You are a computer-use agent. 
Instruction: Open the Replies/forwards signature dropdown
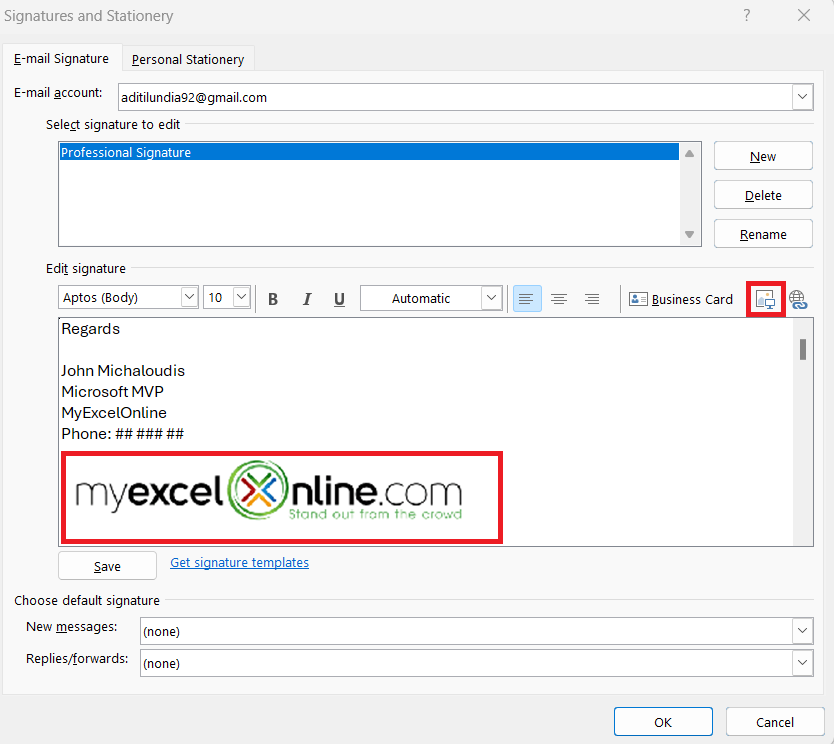point(802,663)
